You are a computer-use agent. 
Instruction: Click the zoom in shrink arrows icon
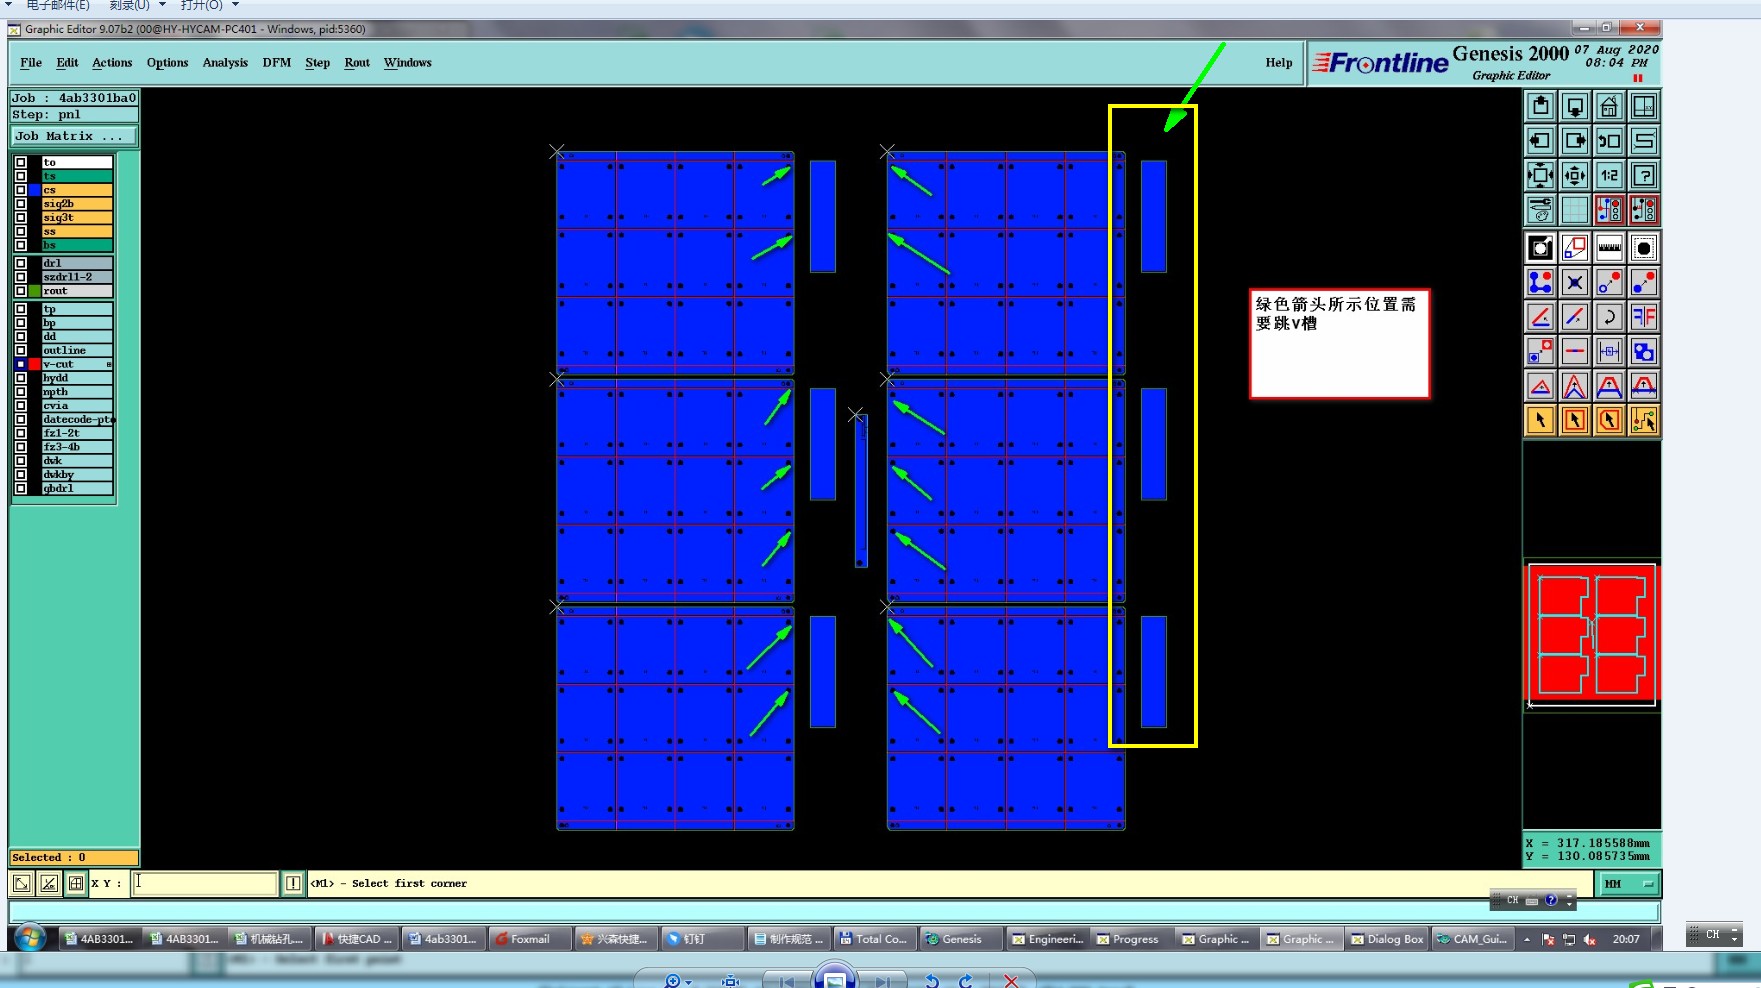point(1575,176)
